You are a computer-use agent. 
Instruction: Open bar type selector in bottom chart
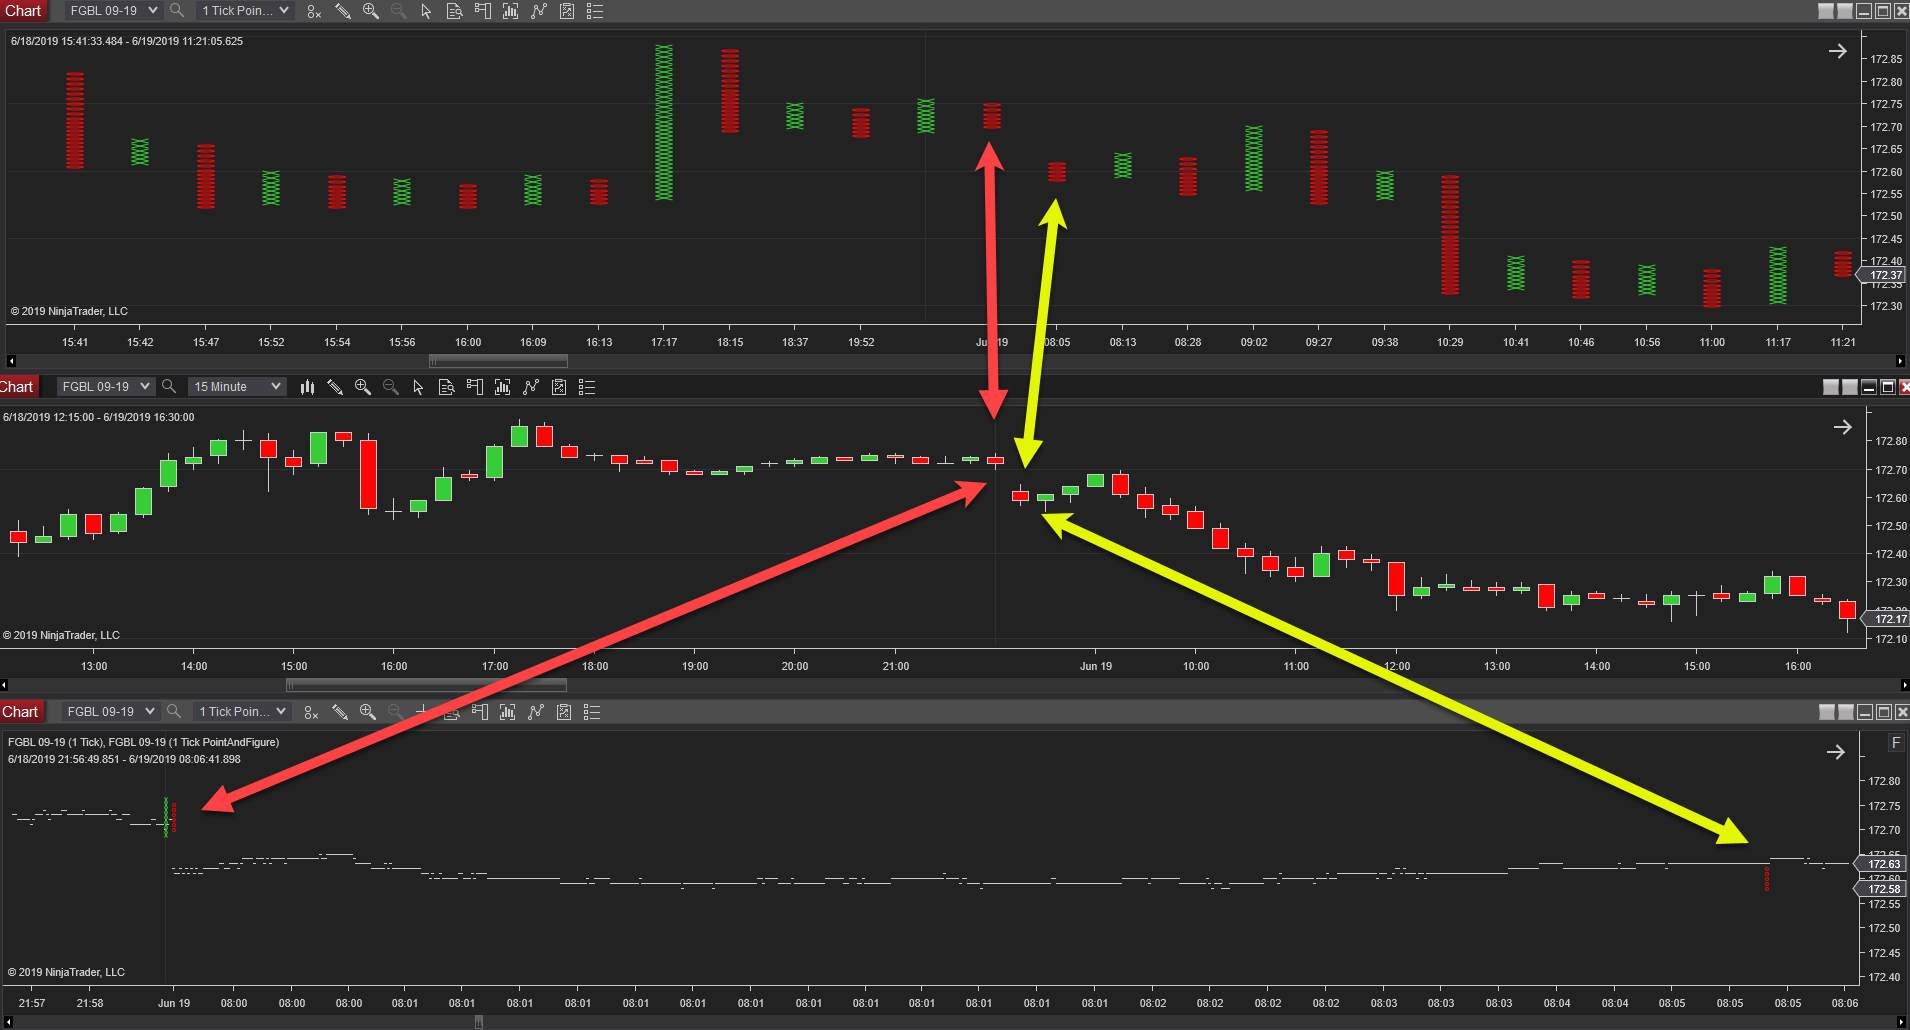(312, 712)
